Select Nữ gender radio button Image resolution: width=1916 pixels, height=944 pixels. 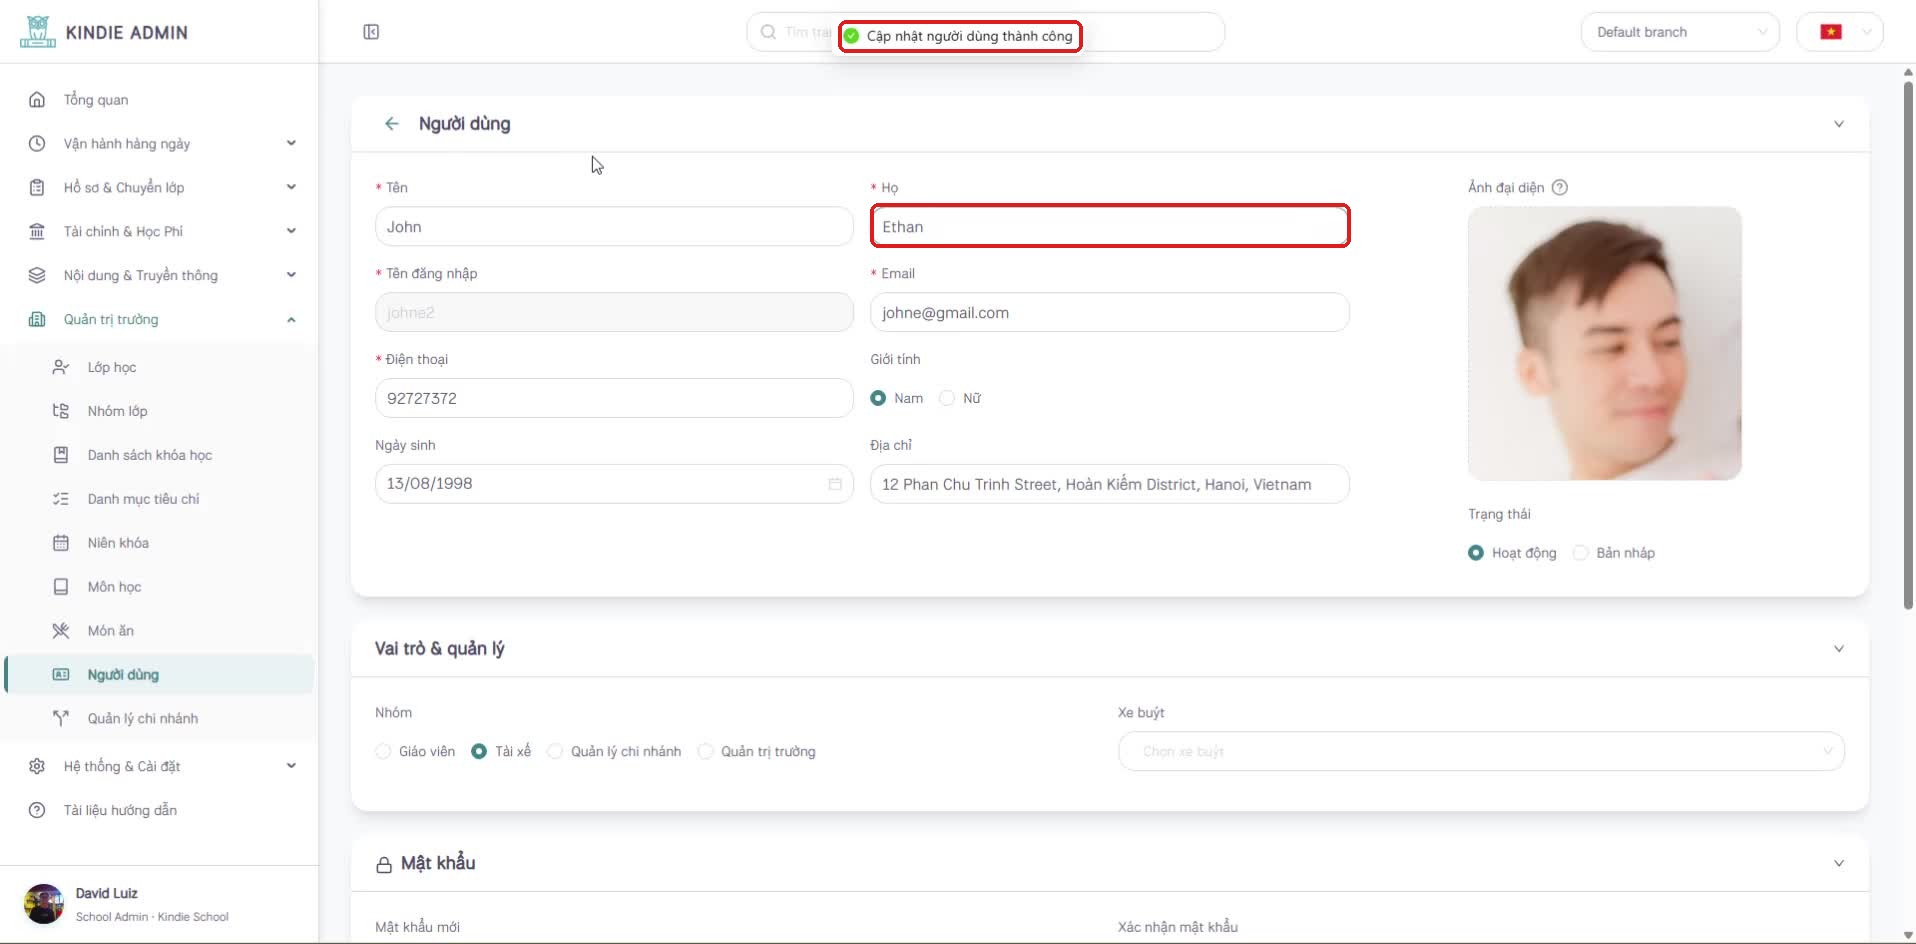click(946, 398)
